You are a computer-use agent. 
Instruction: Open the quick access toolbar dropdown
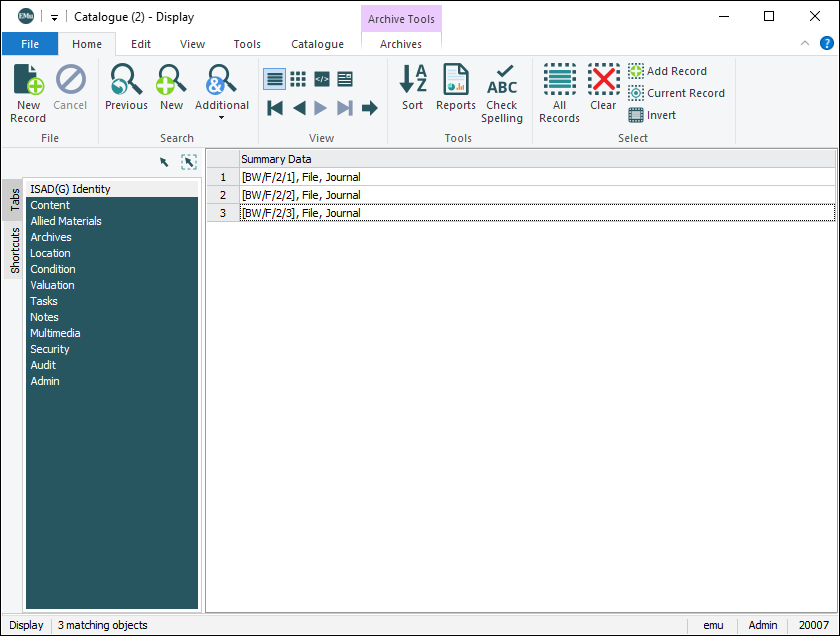tap(54, 16)
